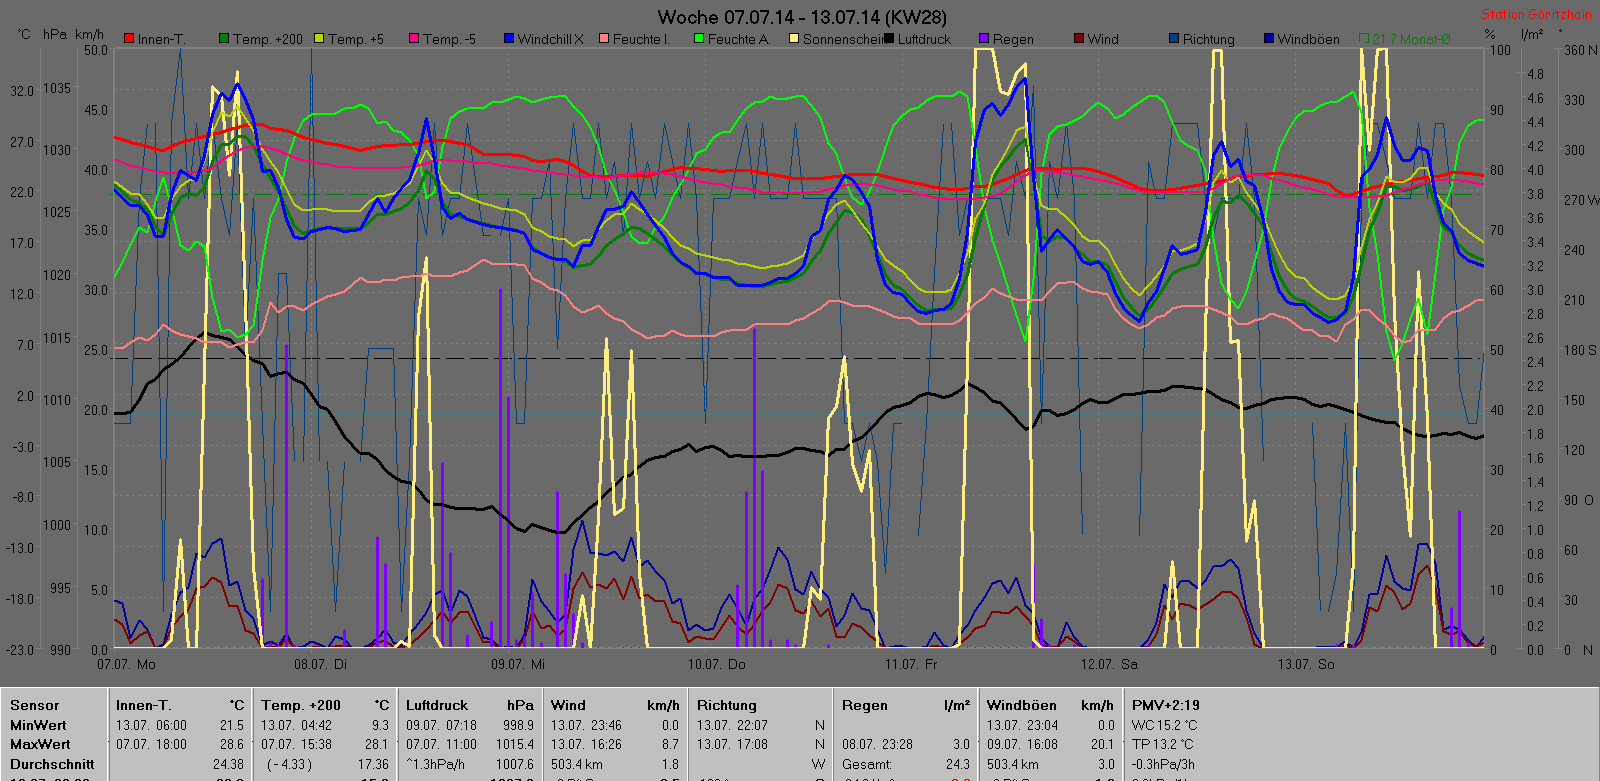Select the Regen legend label
Image resolution: width=1600 pixels, height=781 pixels.
pos(1013,40)
